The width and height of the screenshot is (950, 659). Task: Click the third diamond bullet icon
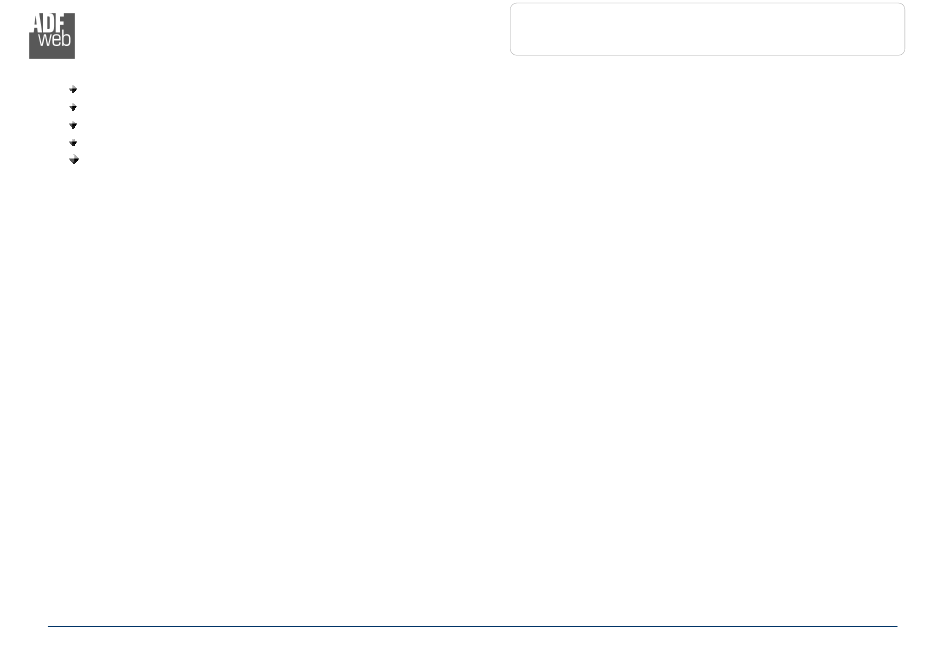[73, 125]
